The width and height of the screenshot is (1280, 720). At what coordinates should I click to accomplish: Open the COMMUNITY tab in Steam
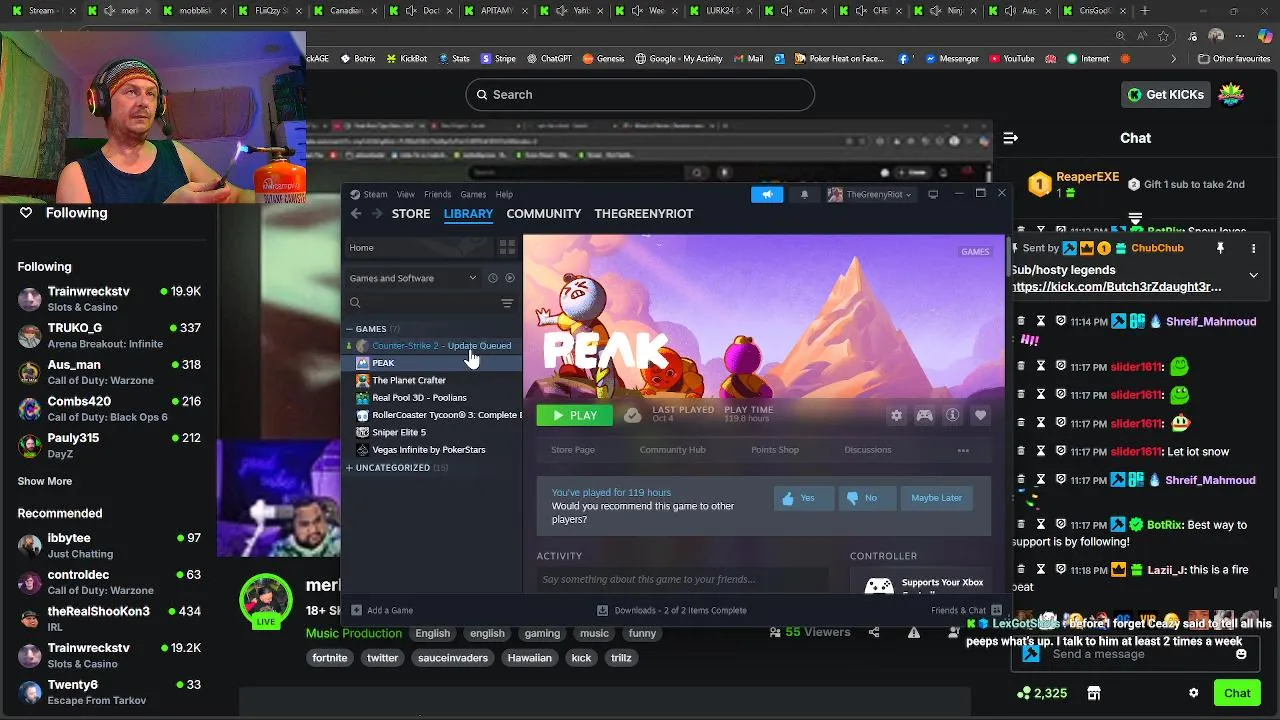(x=543, y=214)
